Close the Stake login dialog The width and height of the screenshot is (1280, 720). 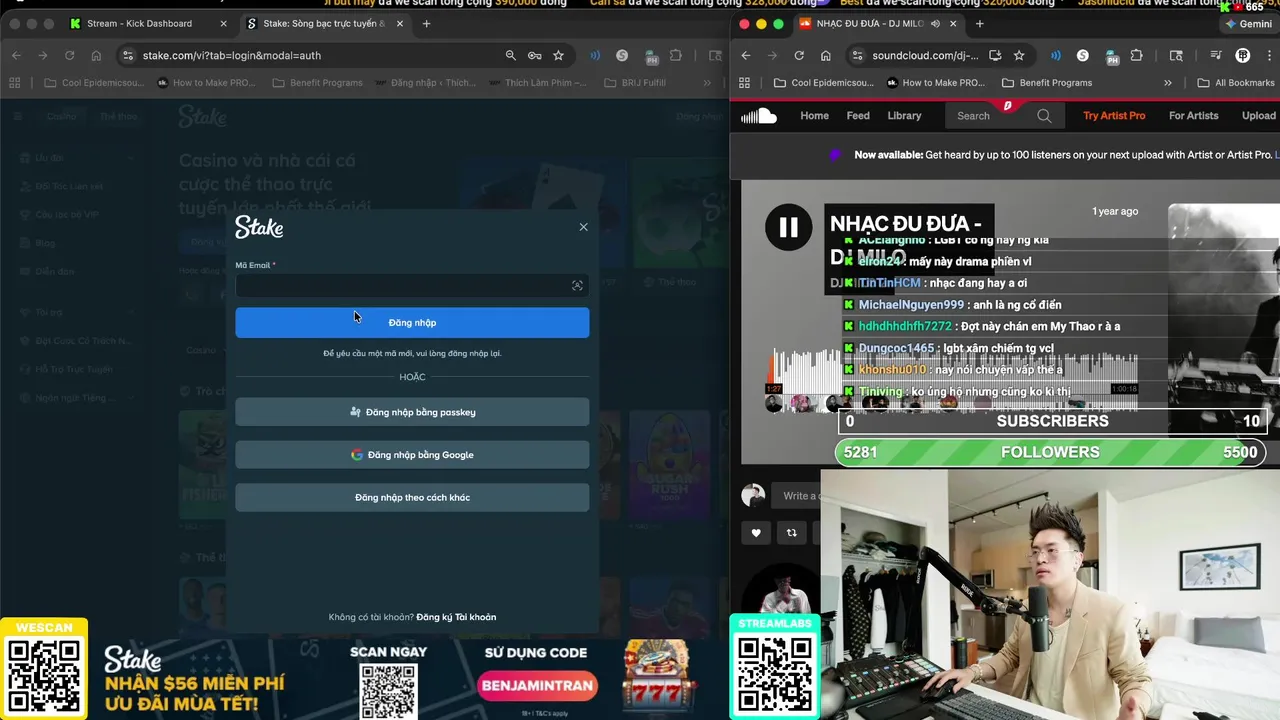coord(583,227)
